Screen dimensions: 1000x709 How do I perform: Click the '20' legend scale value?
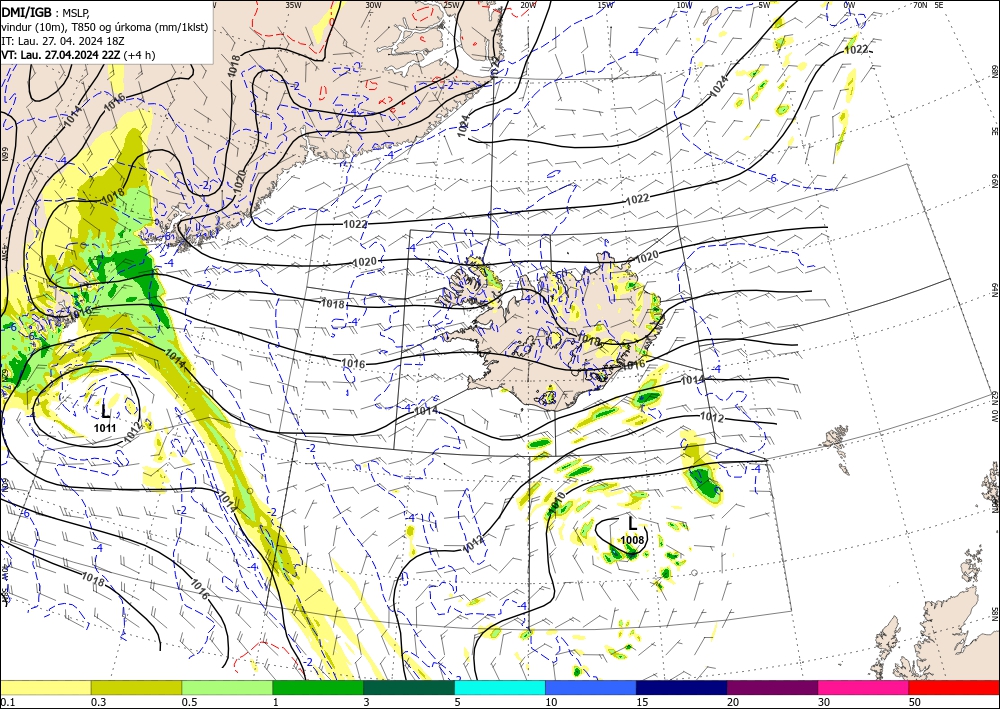[733, 702]
